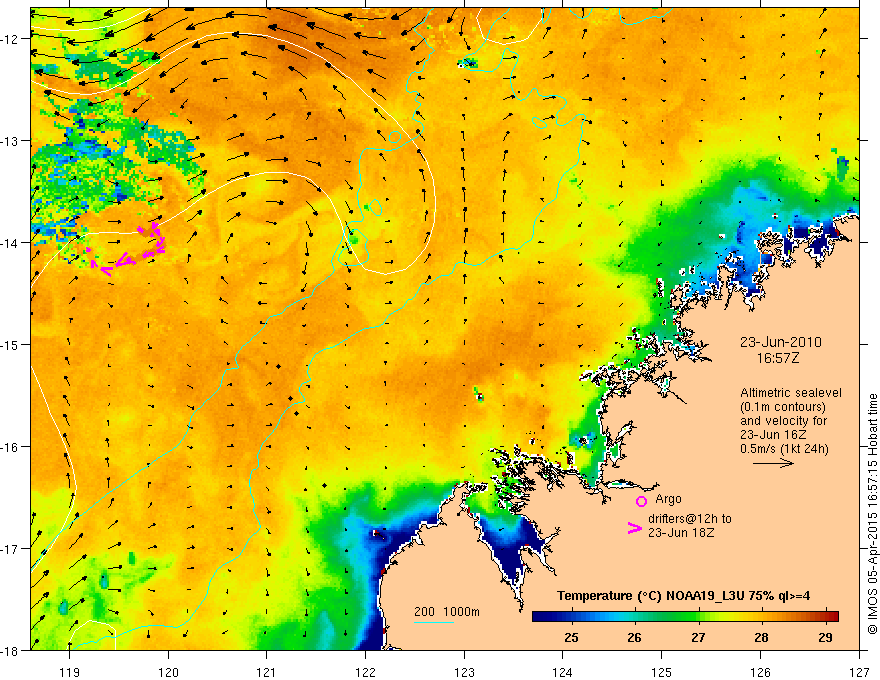Click the 28 value on the temperature scale
This screenshot has width=880, height=680.
(761, 637)
